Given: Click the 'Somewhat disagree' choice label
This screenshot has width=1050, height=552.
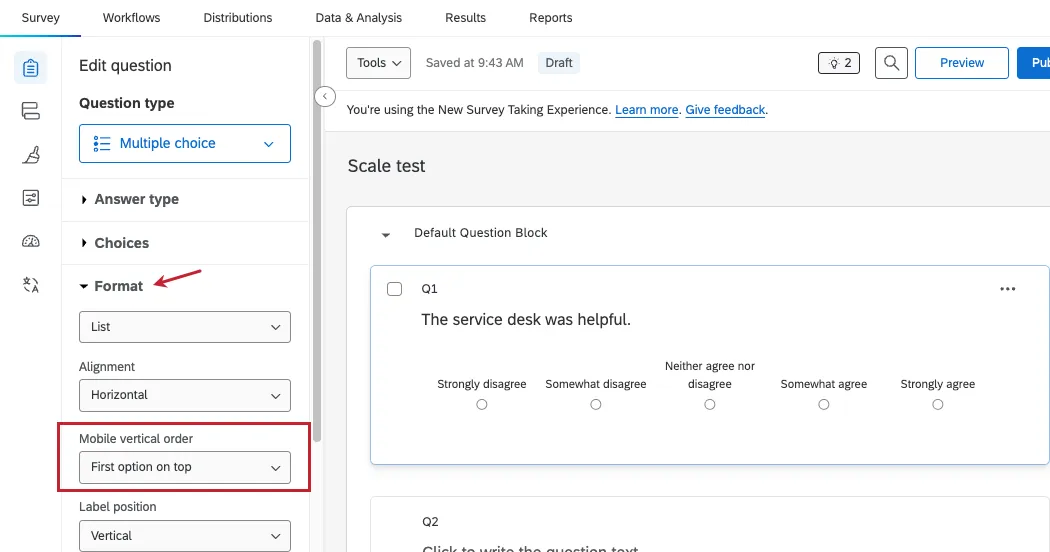Looking at the screenshot, I should [595, 385].
